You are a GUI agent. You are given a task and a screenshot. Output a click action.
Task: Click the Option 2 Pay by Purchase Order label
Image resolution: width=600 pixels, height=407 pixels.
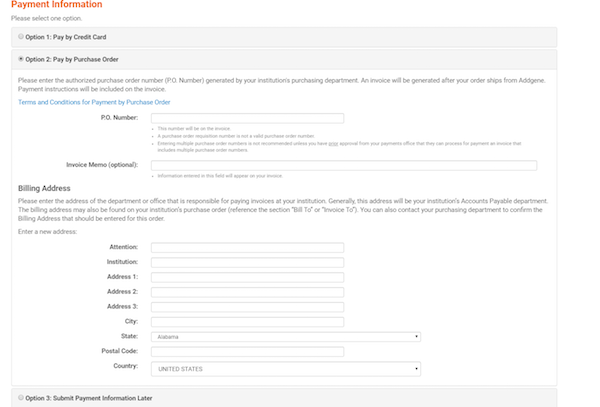pyautogui.click(x=72, y=59)
